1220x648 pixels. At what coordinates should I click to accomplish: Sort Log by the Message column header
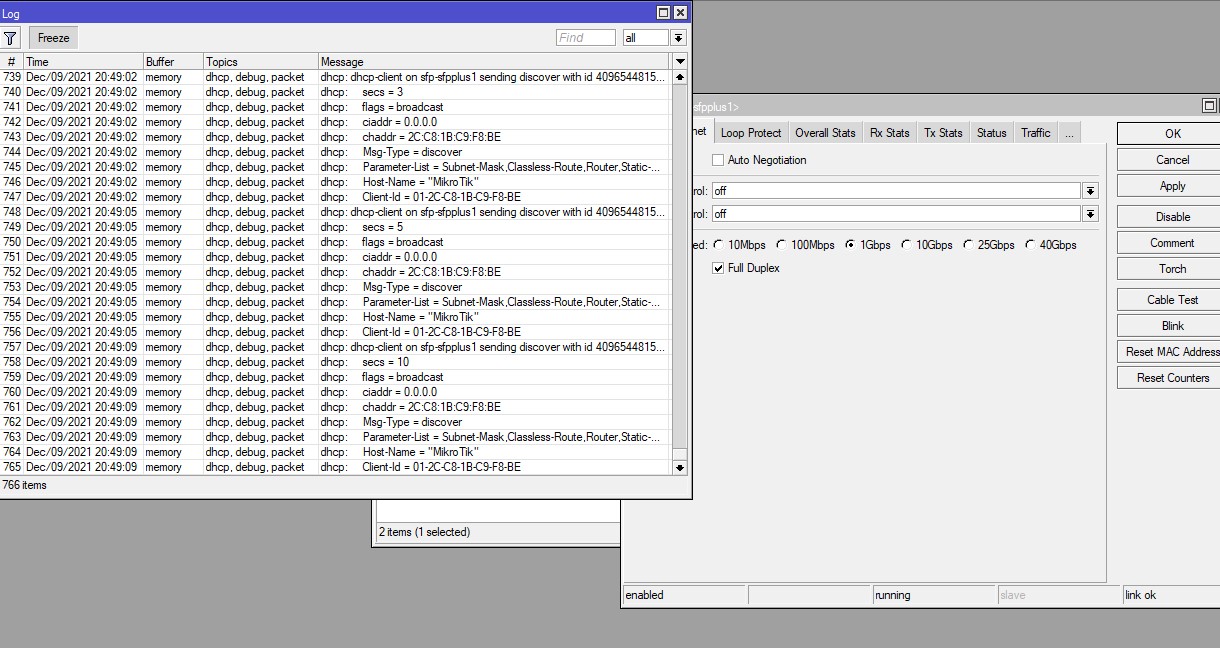tap(495, 62)
